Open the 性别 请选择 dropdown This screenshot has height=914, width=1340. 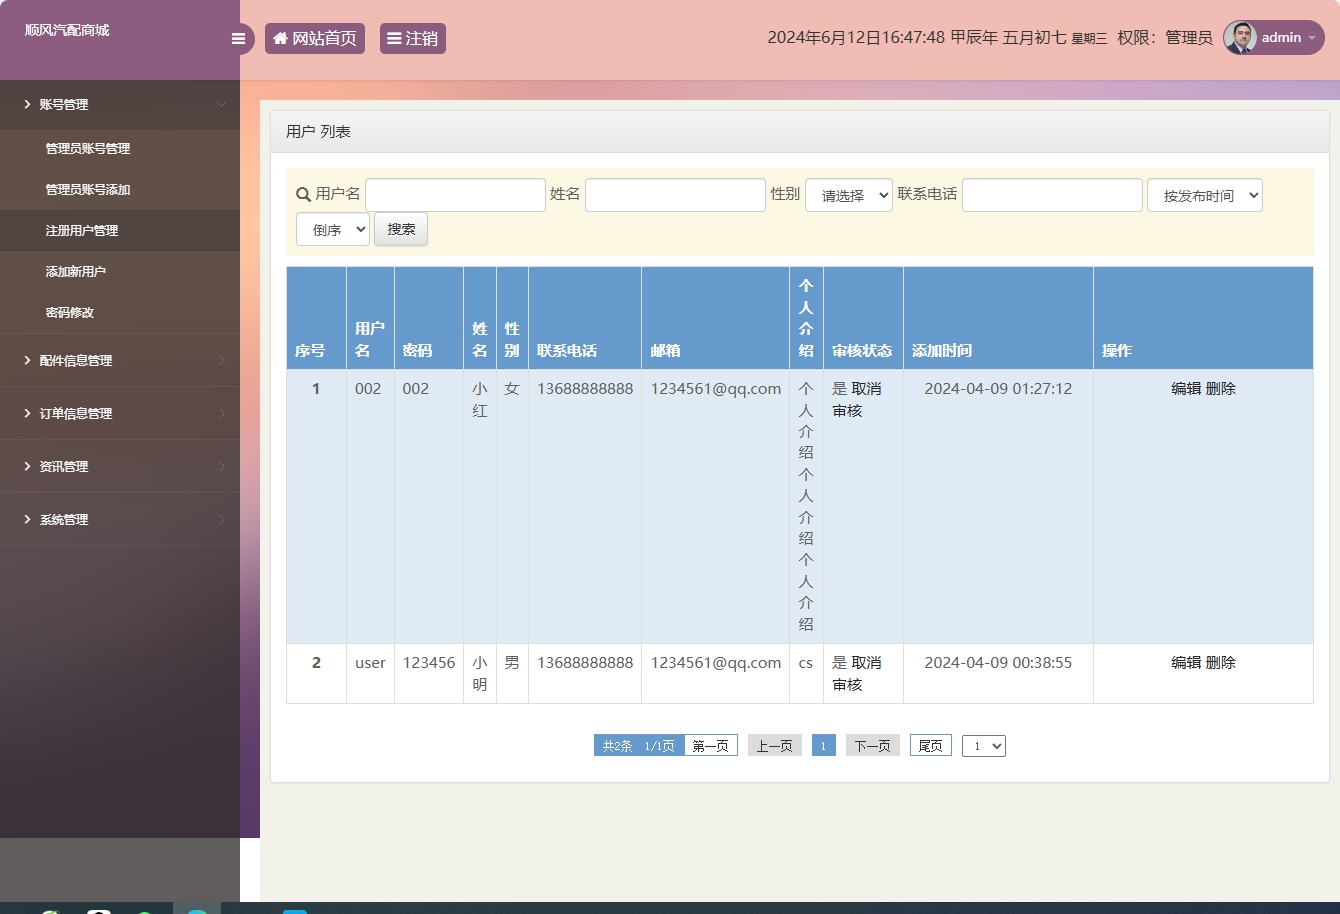pos(848,195)
